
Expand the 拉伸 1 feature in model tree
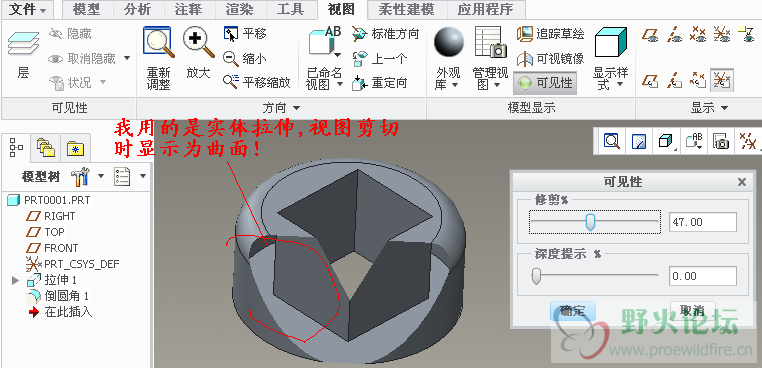(15, 280)
